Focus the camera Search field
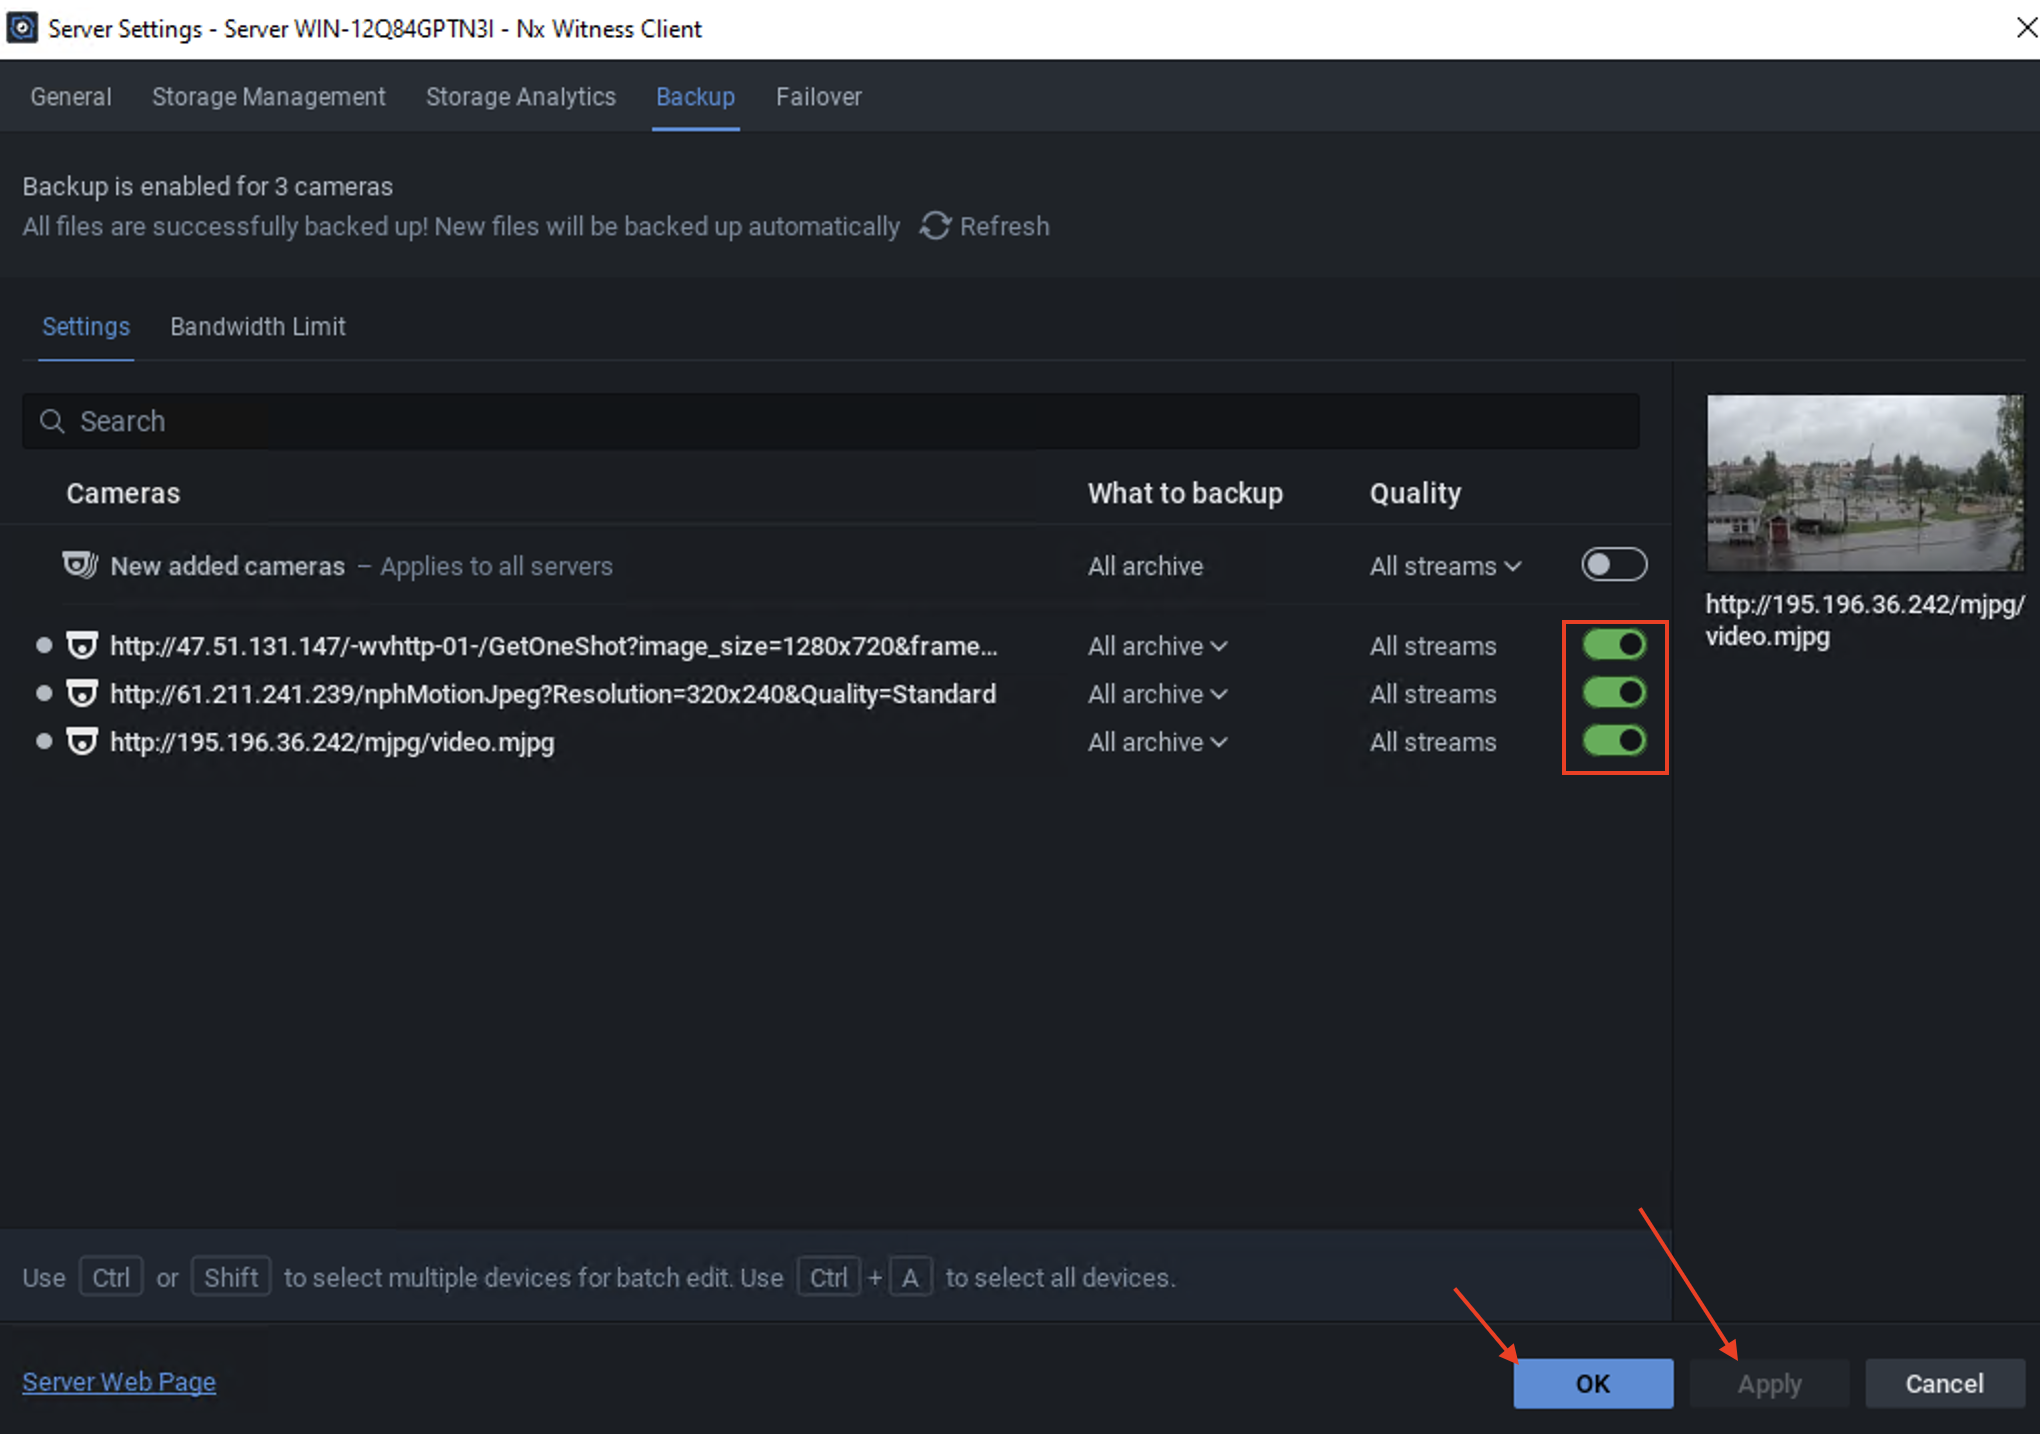The height and width of the screenshot is (1434, 2040). (830, 421)
